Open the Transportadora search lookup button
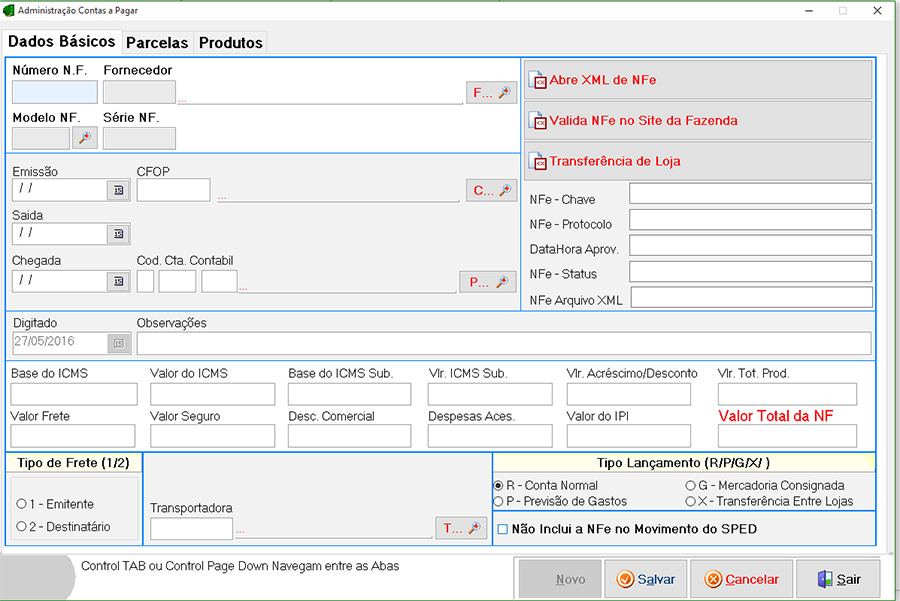Viewport: 900px width, 601px height. pyautogui.click(x=461, y=529)
